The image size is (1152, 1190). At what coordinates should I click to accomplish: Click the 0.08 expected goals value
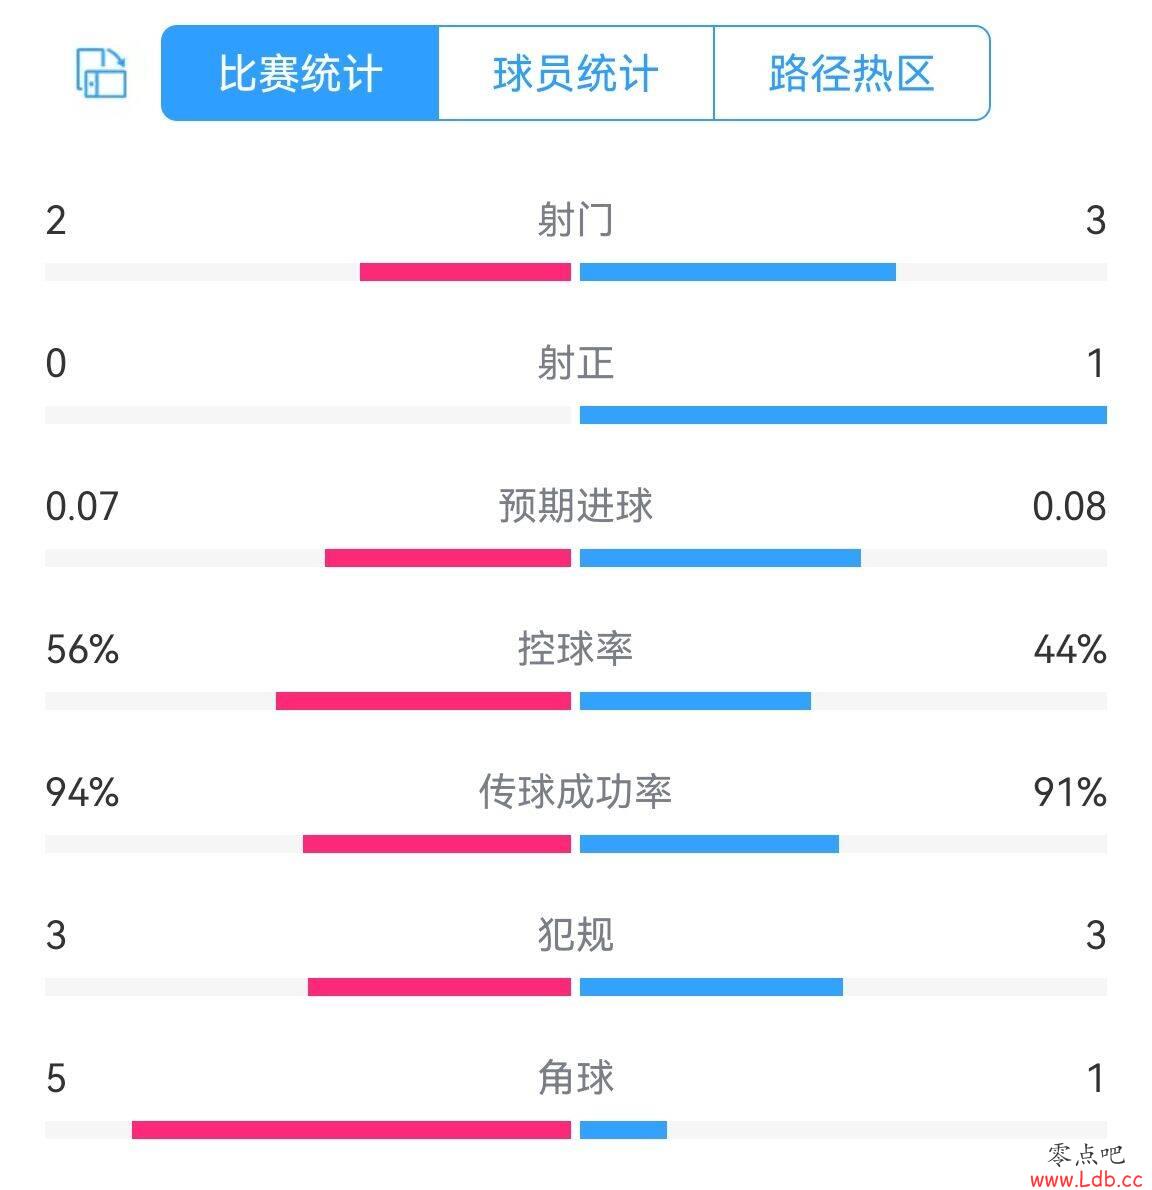click(1069, 506)
